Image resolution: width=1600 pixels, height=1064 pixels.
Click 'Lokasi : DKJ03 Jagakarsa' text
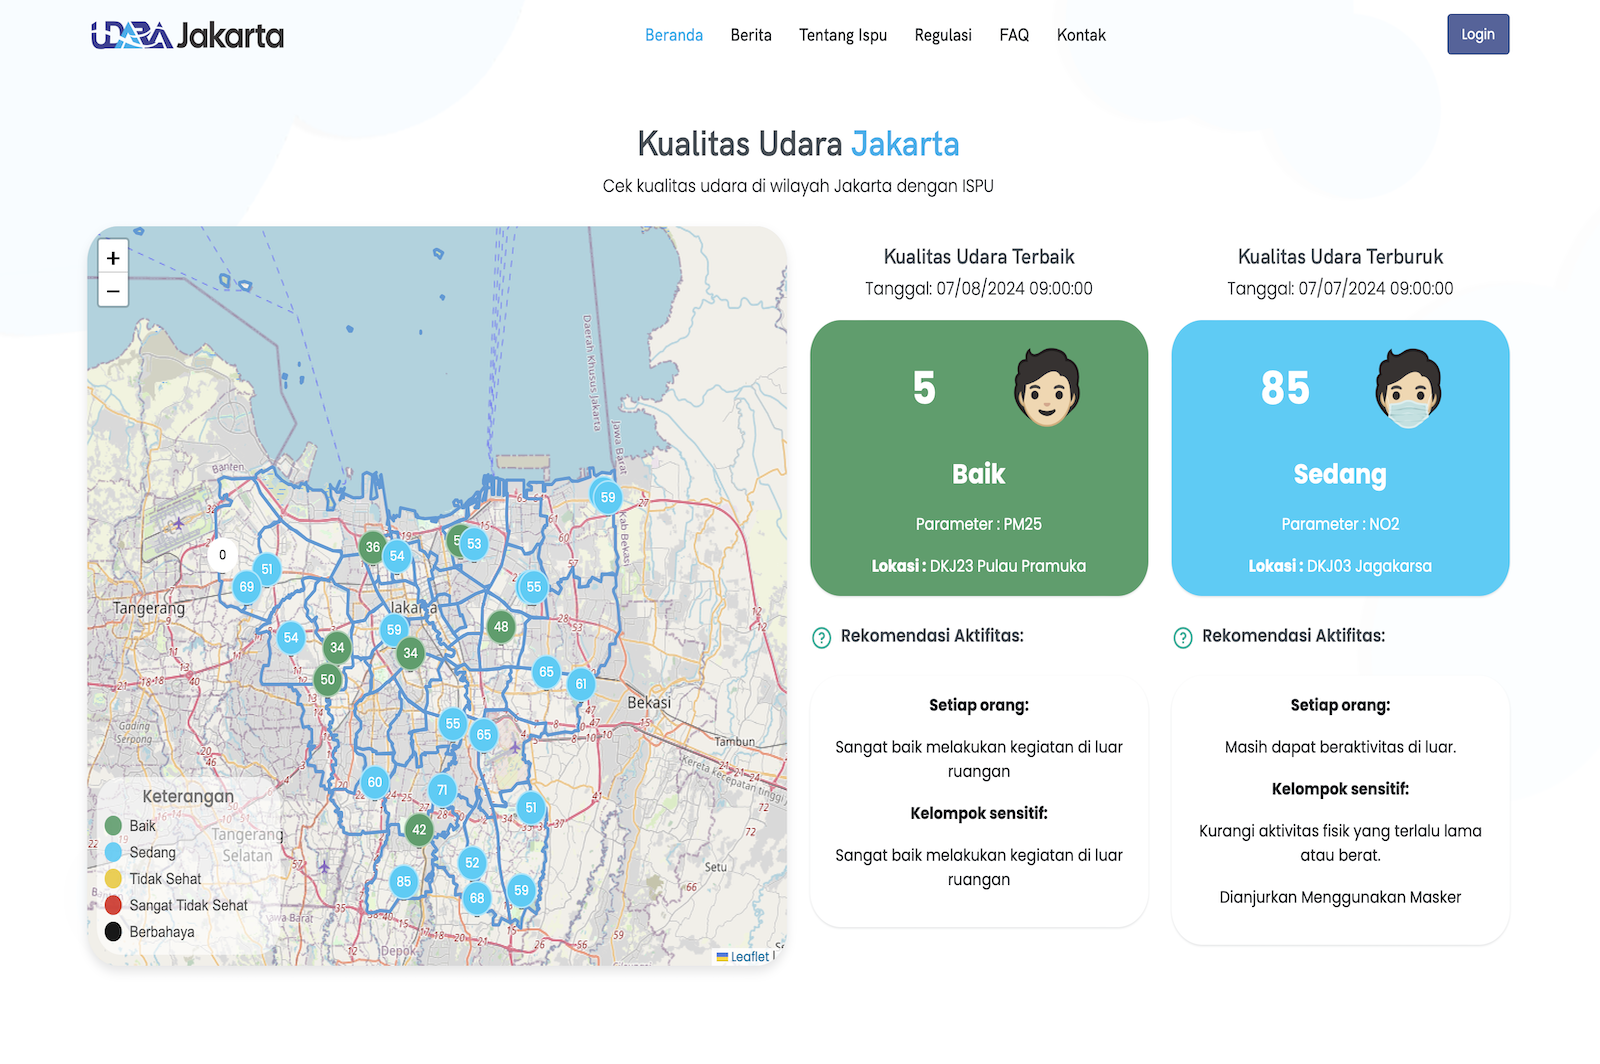tap(1340, 566)
